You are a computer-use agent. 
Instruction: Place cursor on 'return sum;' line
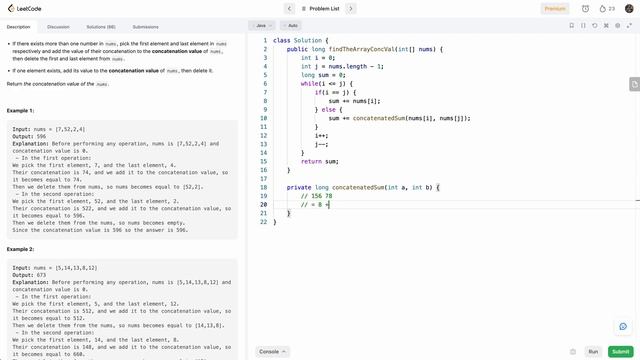click(320, 161)
